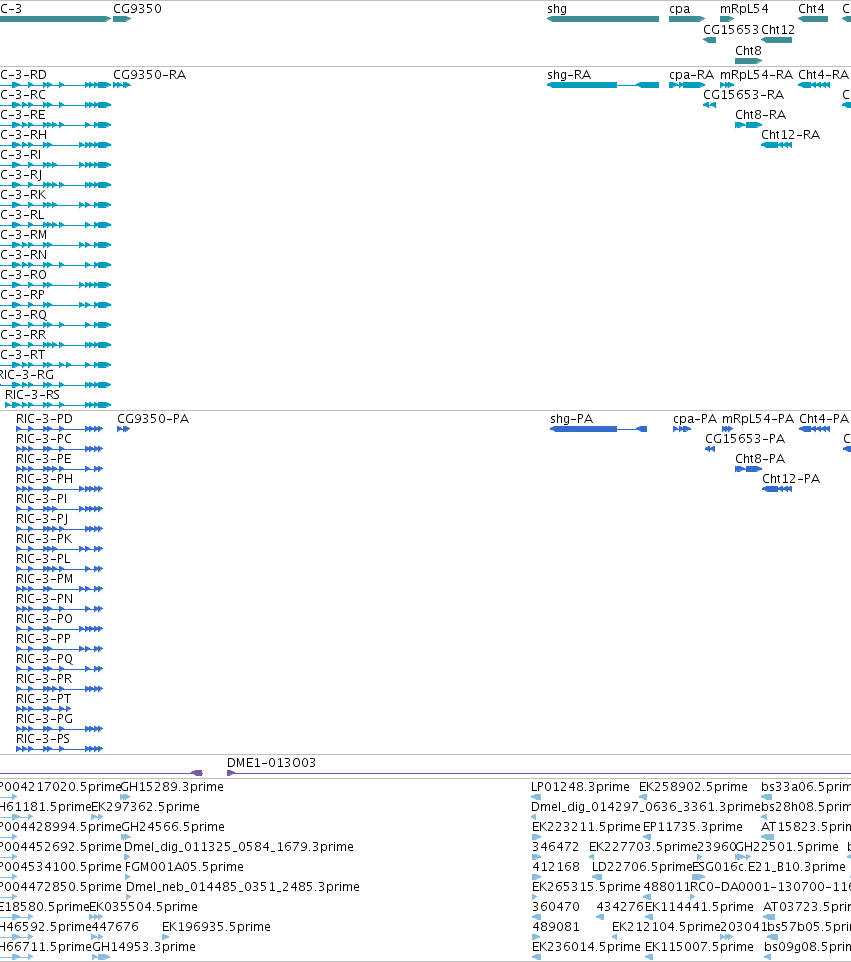This screenshot has width=851, height=962.
Task: Open the RIC-3-PH protein label
Action: click(44, 479)
